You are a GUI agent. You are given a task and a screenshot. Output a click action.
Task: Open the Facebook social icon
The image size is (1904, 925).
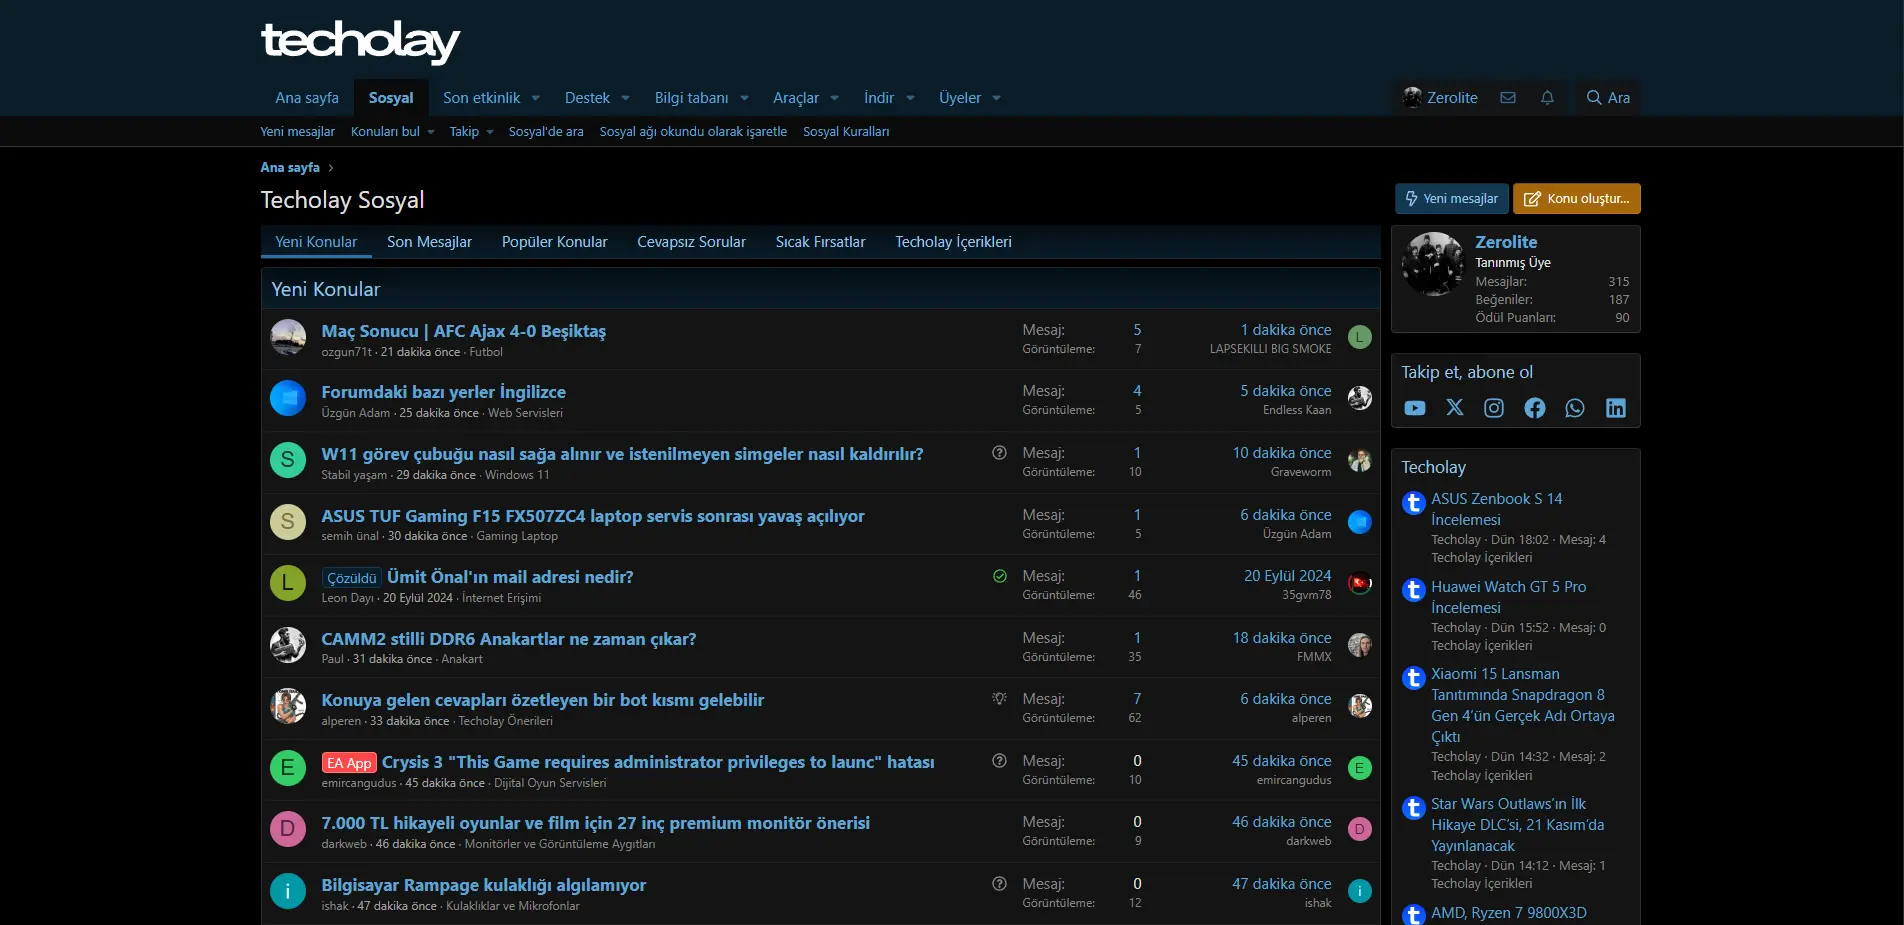(x=1535, y=408)
